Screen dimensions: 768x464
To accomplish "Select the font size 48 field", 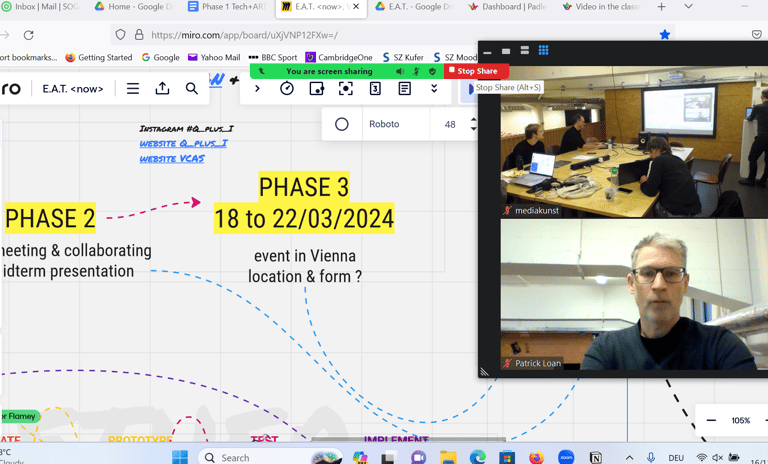I will (x=450, y=124).
